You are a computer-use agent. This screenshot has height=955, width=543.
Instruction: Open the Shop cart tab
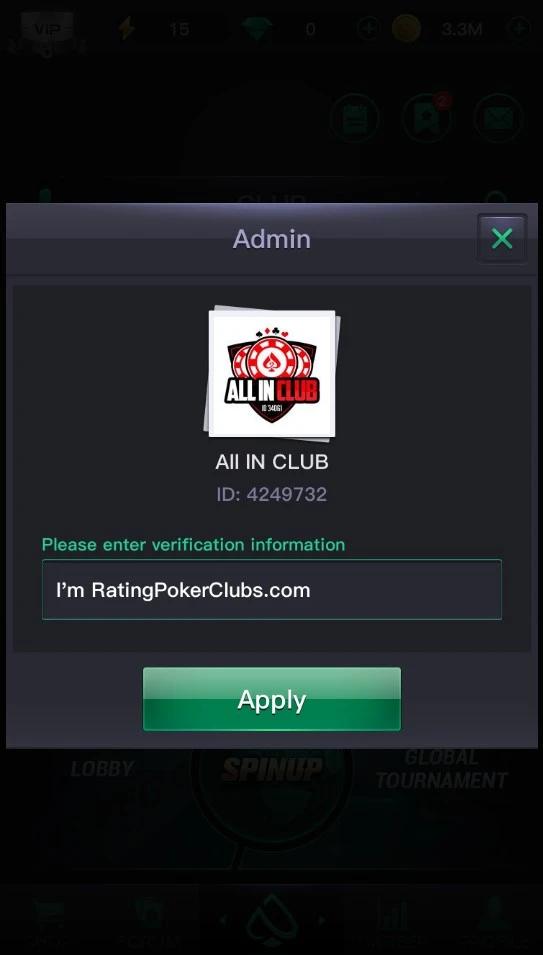pos(48,923)
